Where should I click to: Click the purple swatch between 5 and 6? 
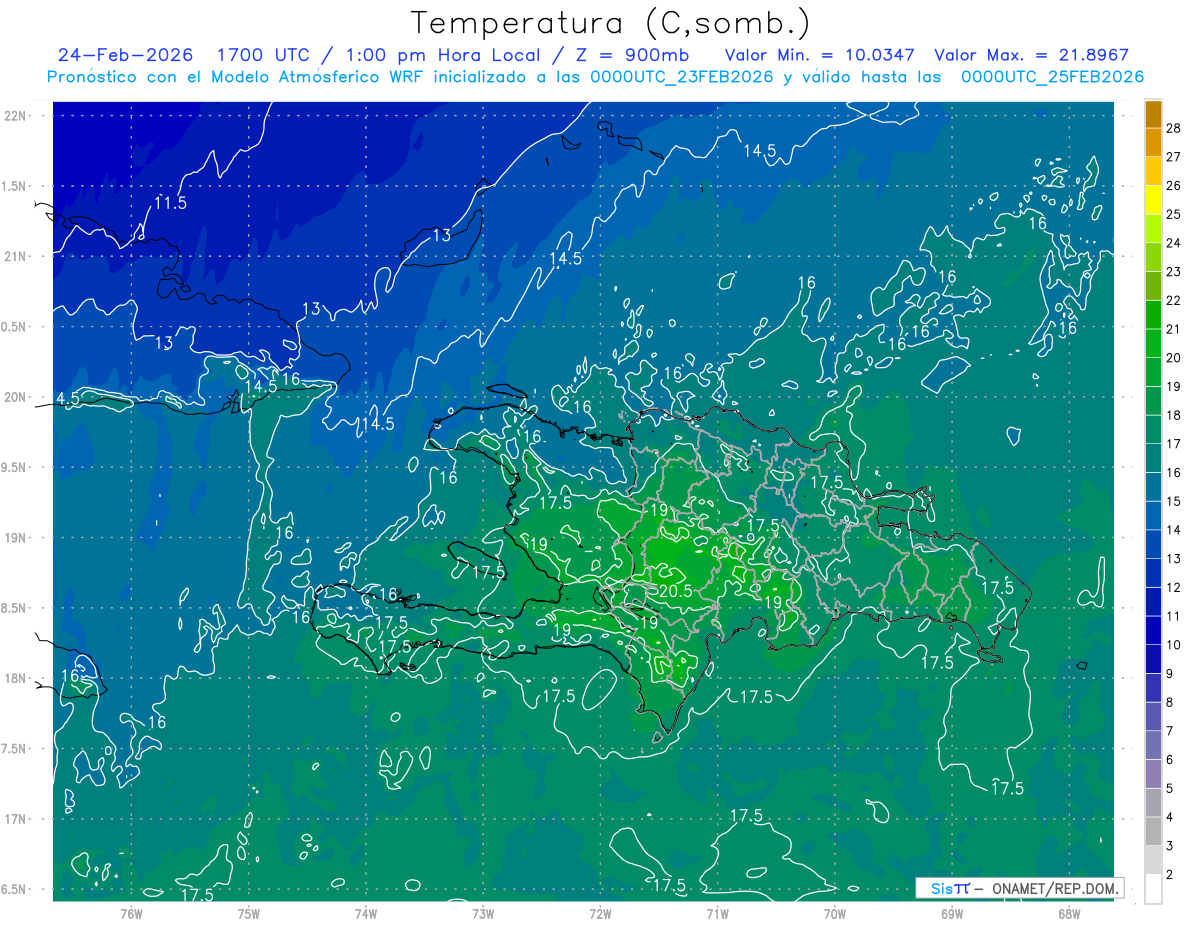1153,774
